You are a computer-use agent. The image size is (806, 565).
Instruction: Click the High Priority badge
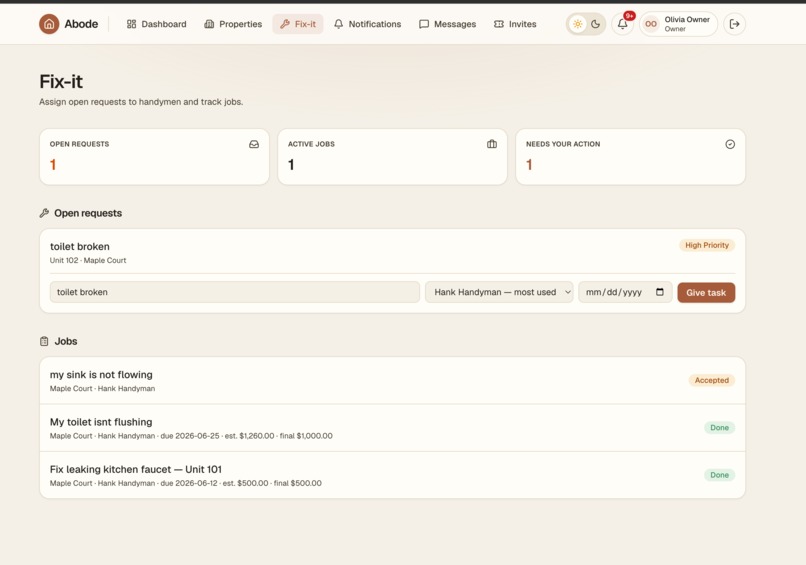707,245
